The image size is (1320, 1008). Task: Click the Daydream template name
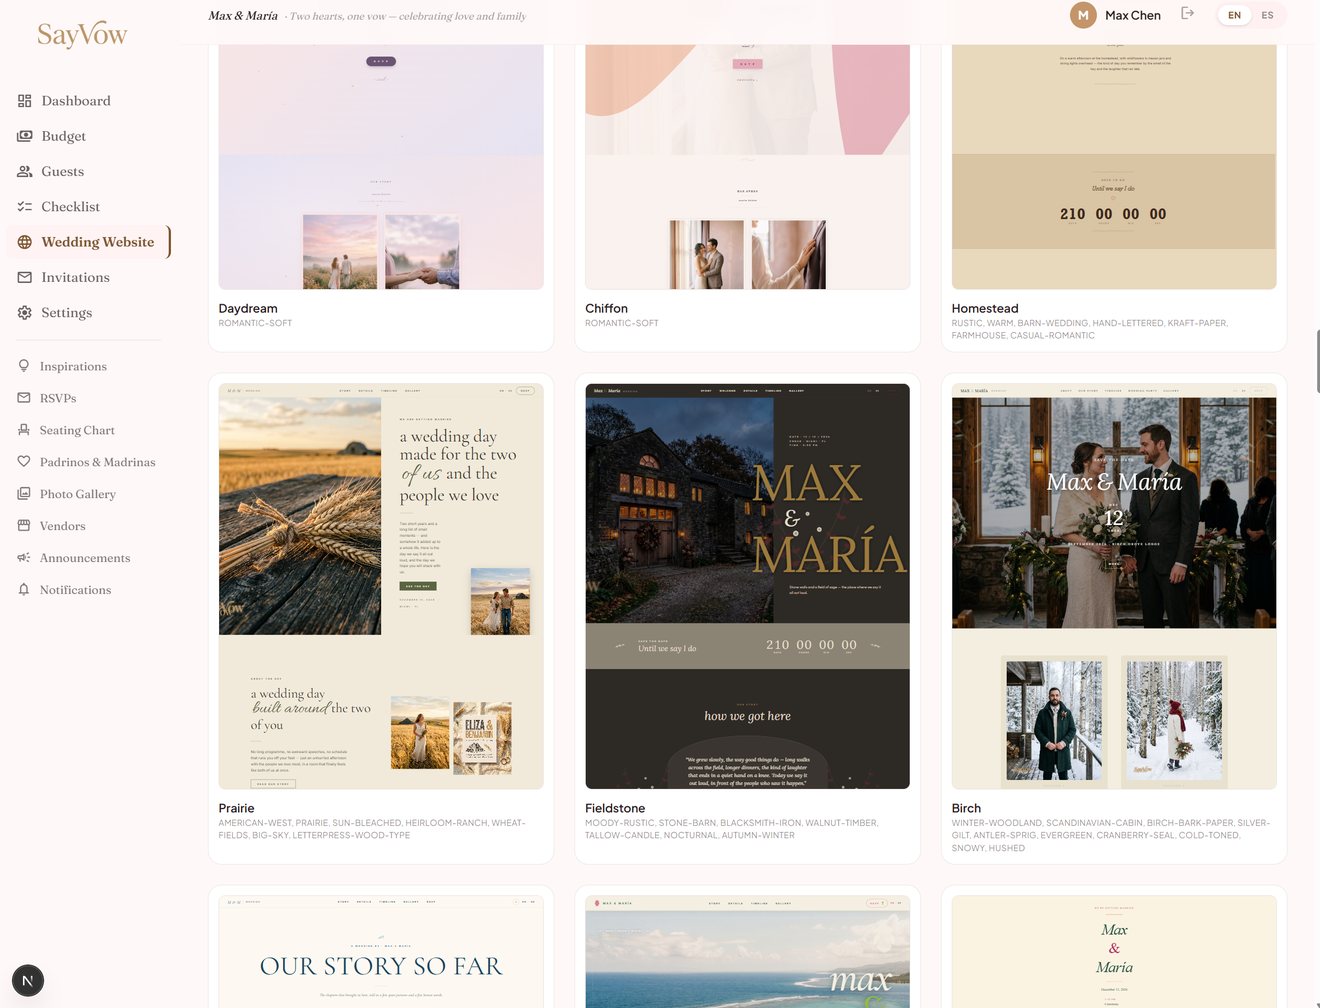click(248, 309)
